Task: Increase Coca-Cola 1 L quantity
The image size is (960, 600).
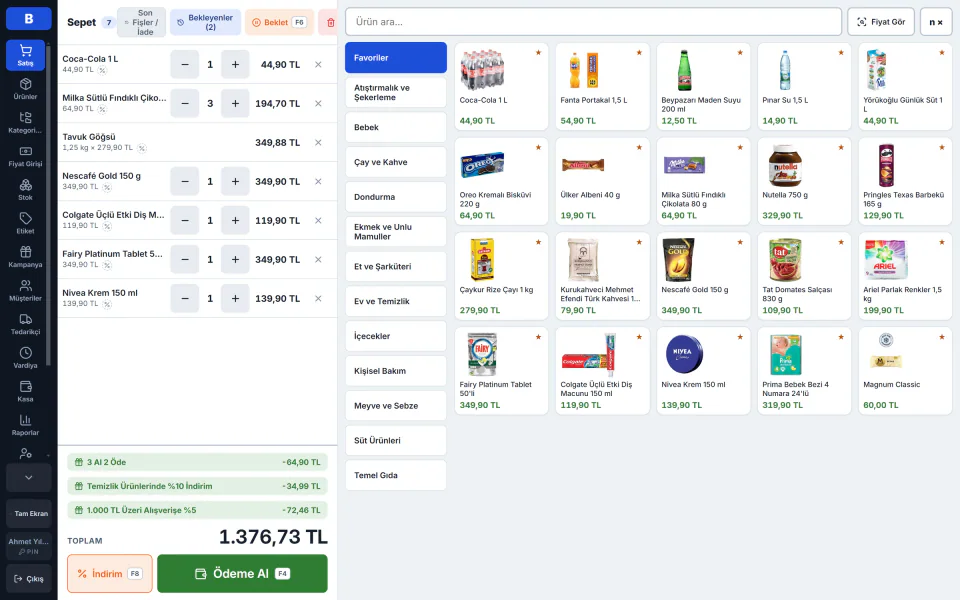Action: tap(235, 64)
